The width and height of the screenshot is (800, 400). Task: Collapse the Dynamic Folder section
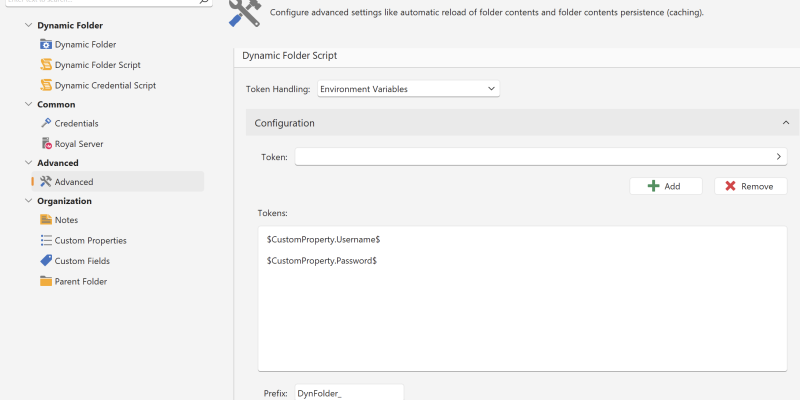click(27, 25)
